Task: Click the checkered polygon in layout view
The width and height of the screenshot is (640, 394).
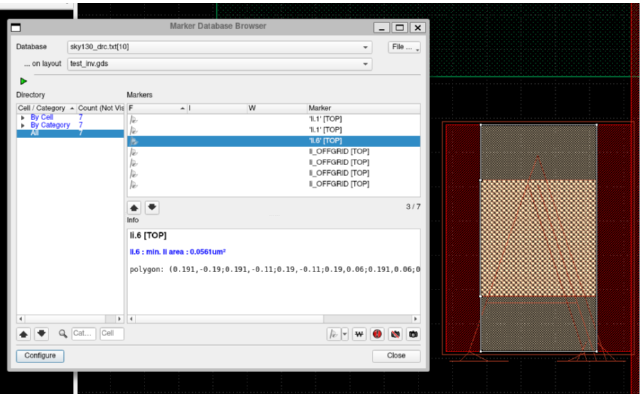Action: (538, 238)
